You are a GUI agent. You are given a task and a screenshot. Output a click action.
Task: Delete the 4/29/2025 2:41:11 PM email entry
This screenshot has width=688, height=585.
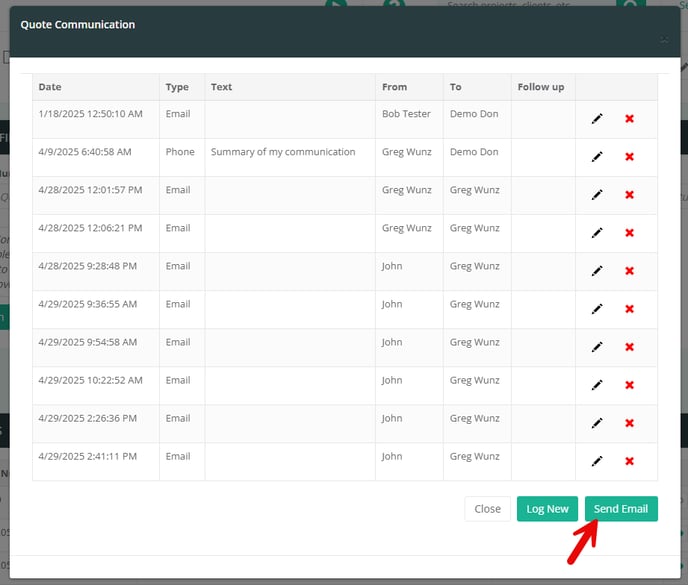click(629, 461)
